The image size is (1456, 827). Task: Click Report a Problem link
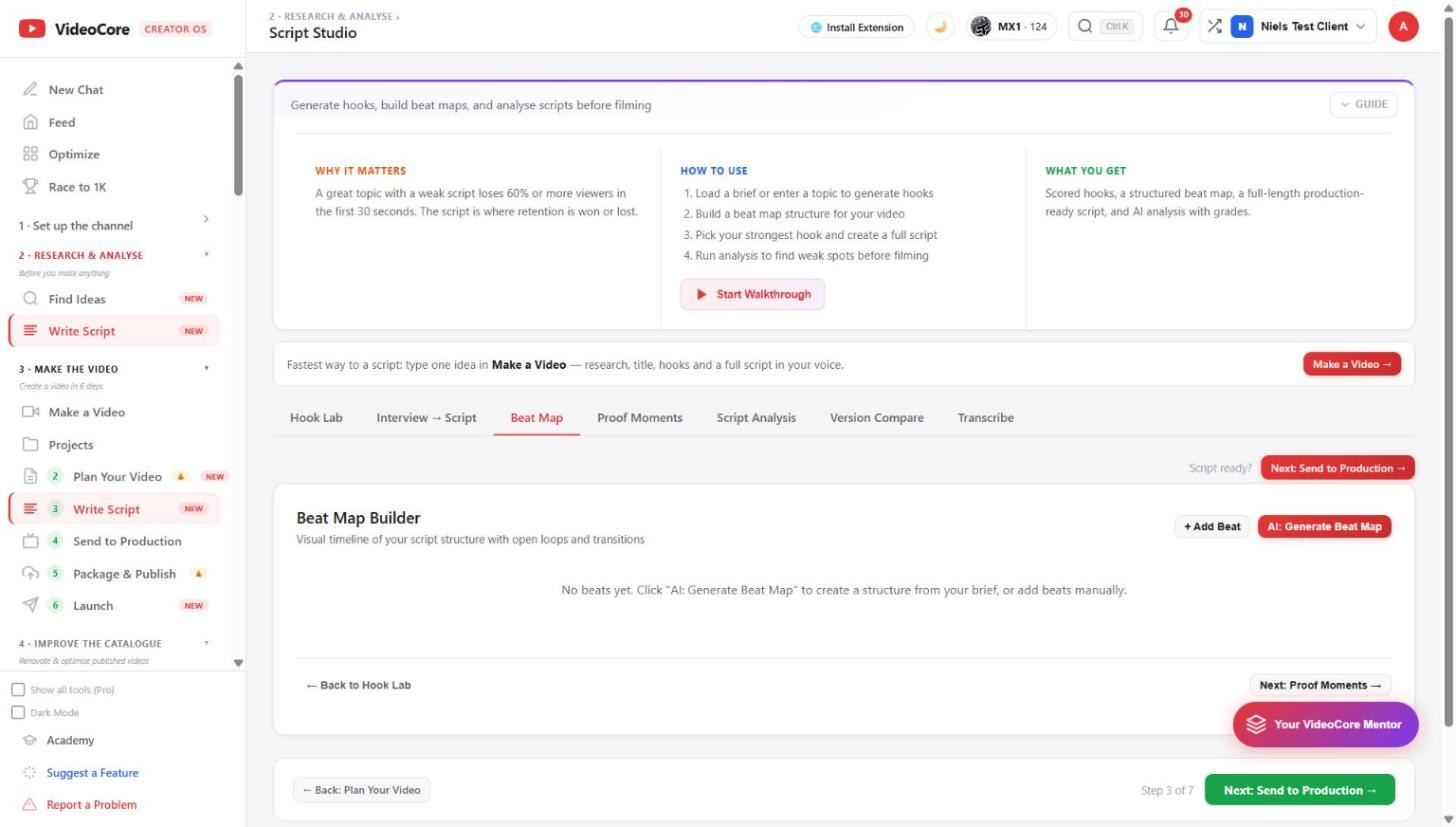(91, 805)
